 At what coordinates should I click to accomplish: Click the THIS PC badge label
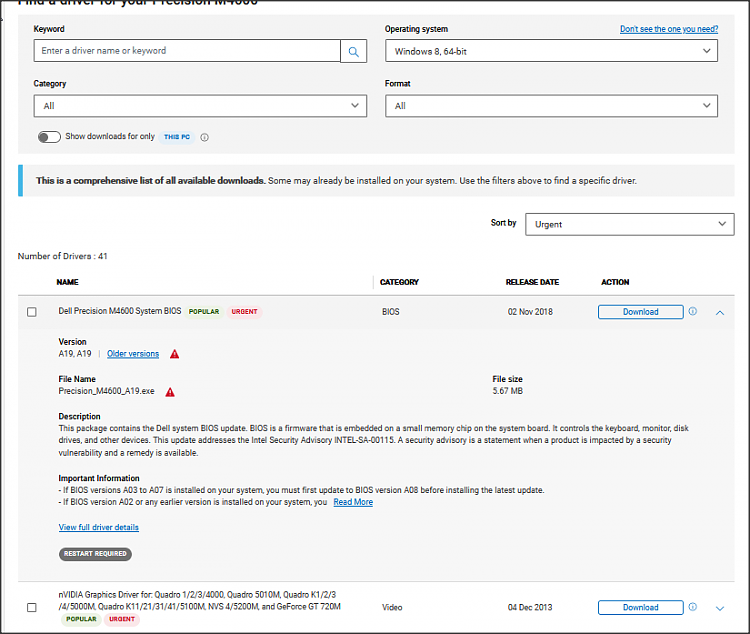(x=176, y=137)
